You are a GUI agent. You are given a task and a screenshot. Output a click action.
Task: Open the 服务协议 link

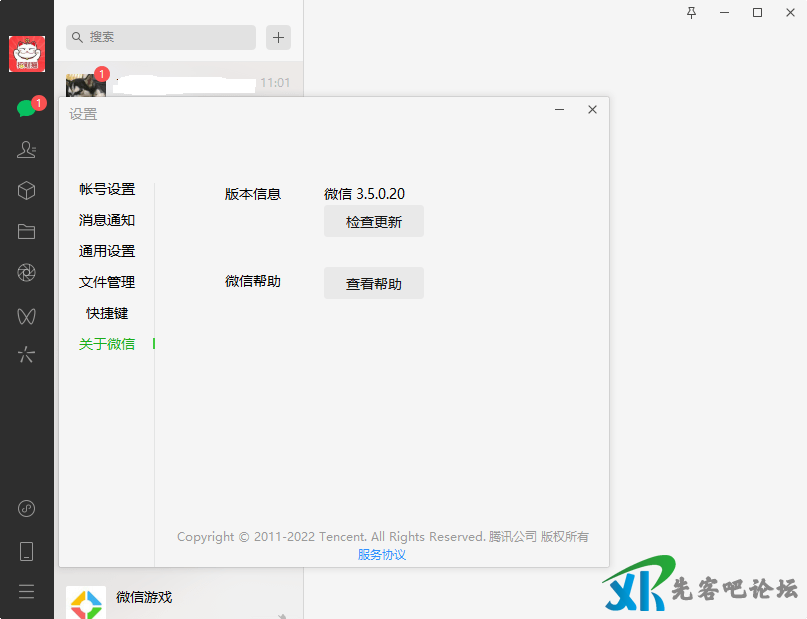pyautogui.click(x=382, y=555)
